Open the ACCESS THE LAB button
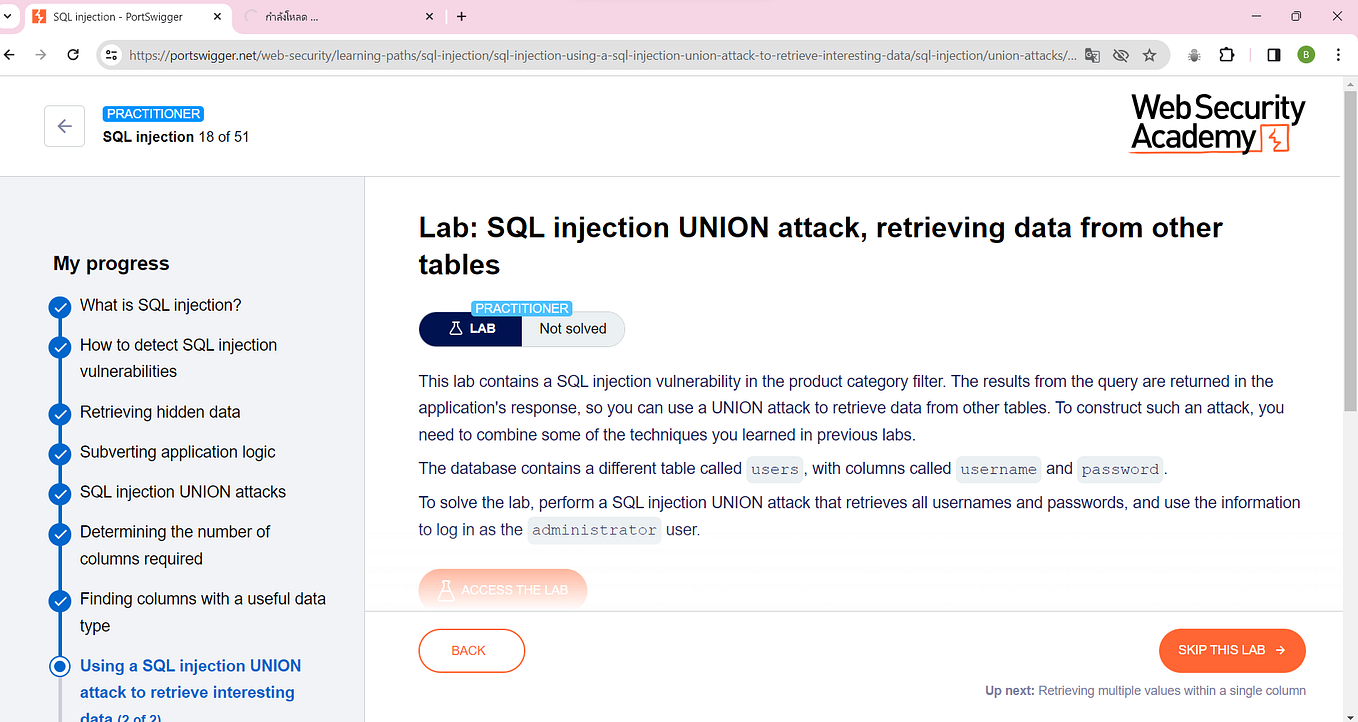The height and width of the screenshot is (722, 1358). [503, 589]
